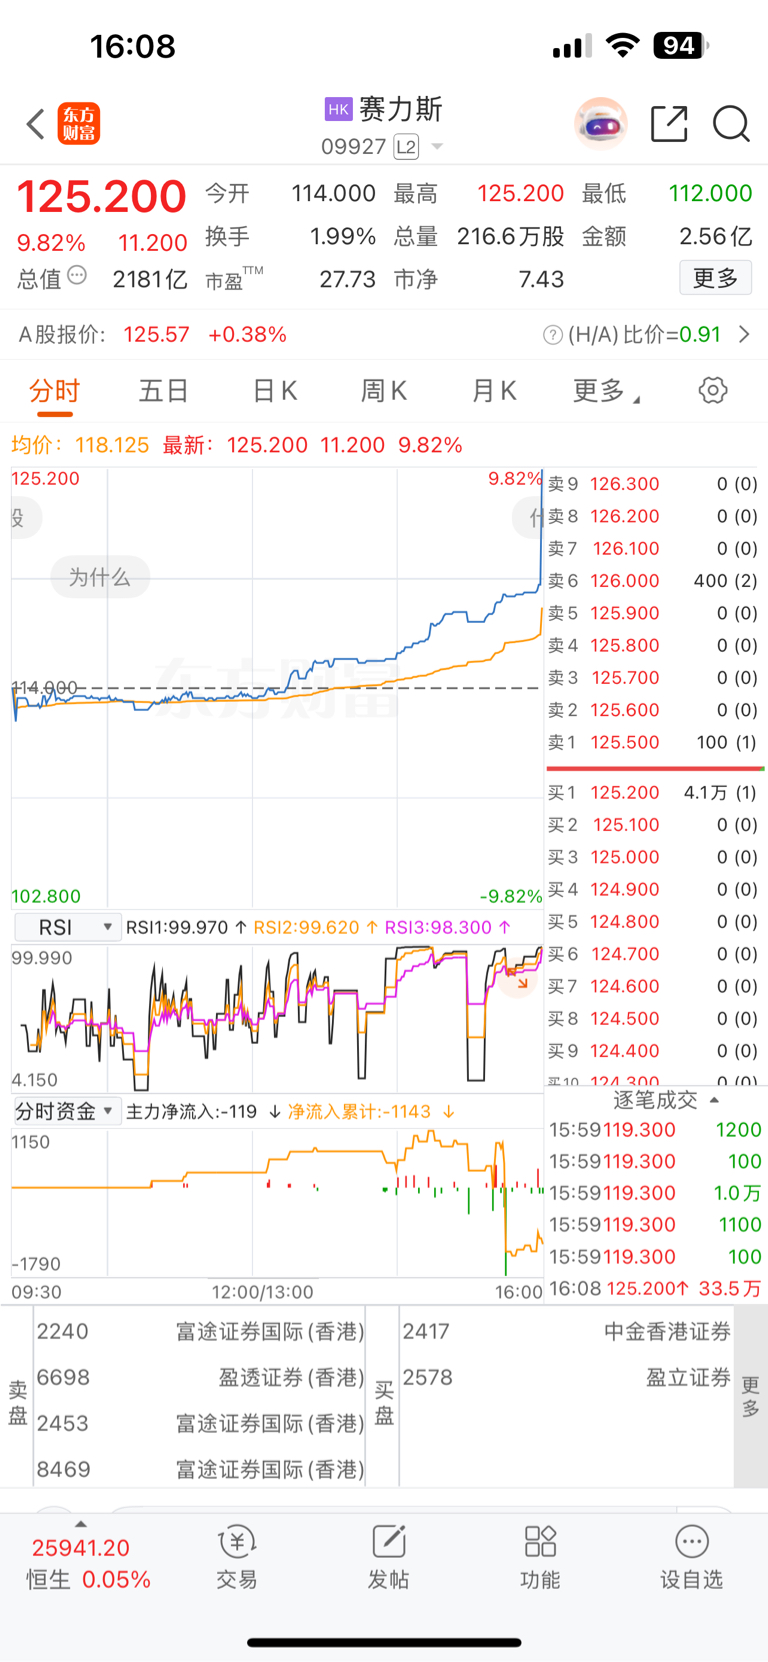
Task: Tap the 逐笔成交 header label
Action: [x=654, y=1100]
